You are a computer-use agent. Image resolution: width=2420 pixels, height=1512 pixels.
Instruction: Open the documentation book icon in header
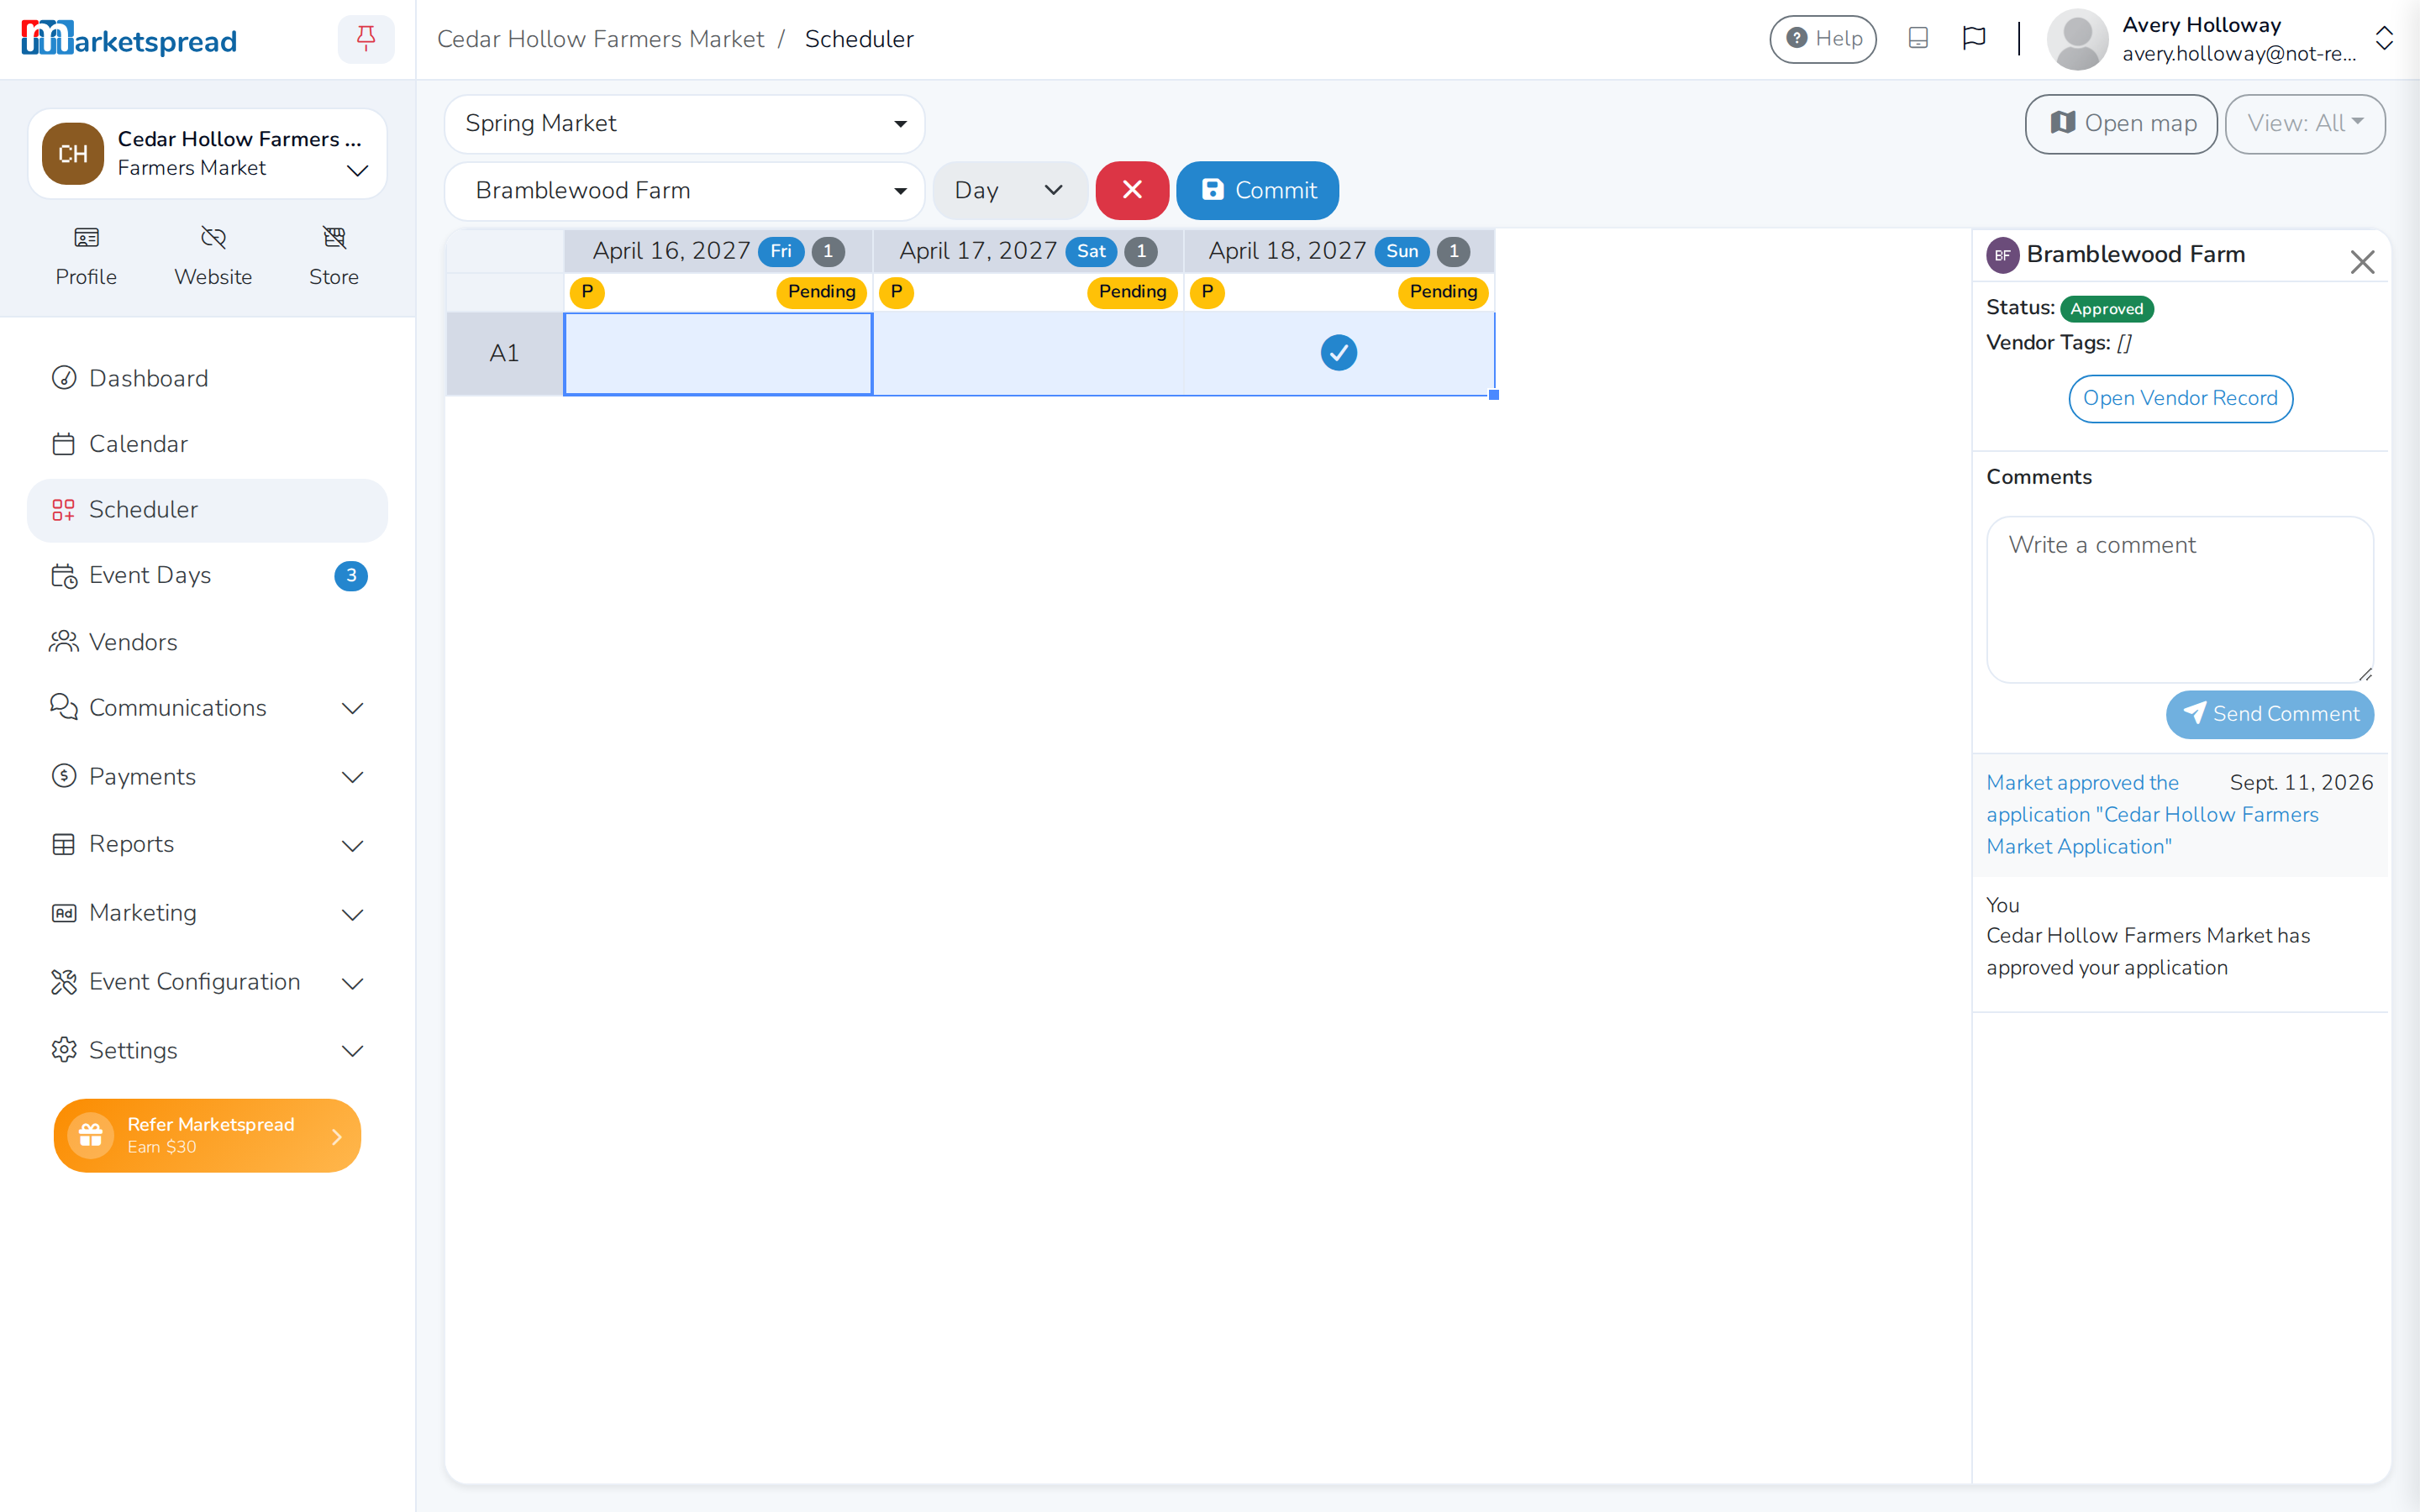(x=1917, y=39)
